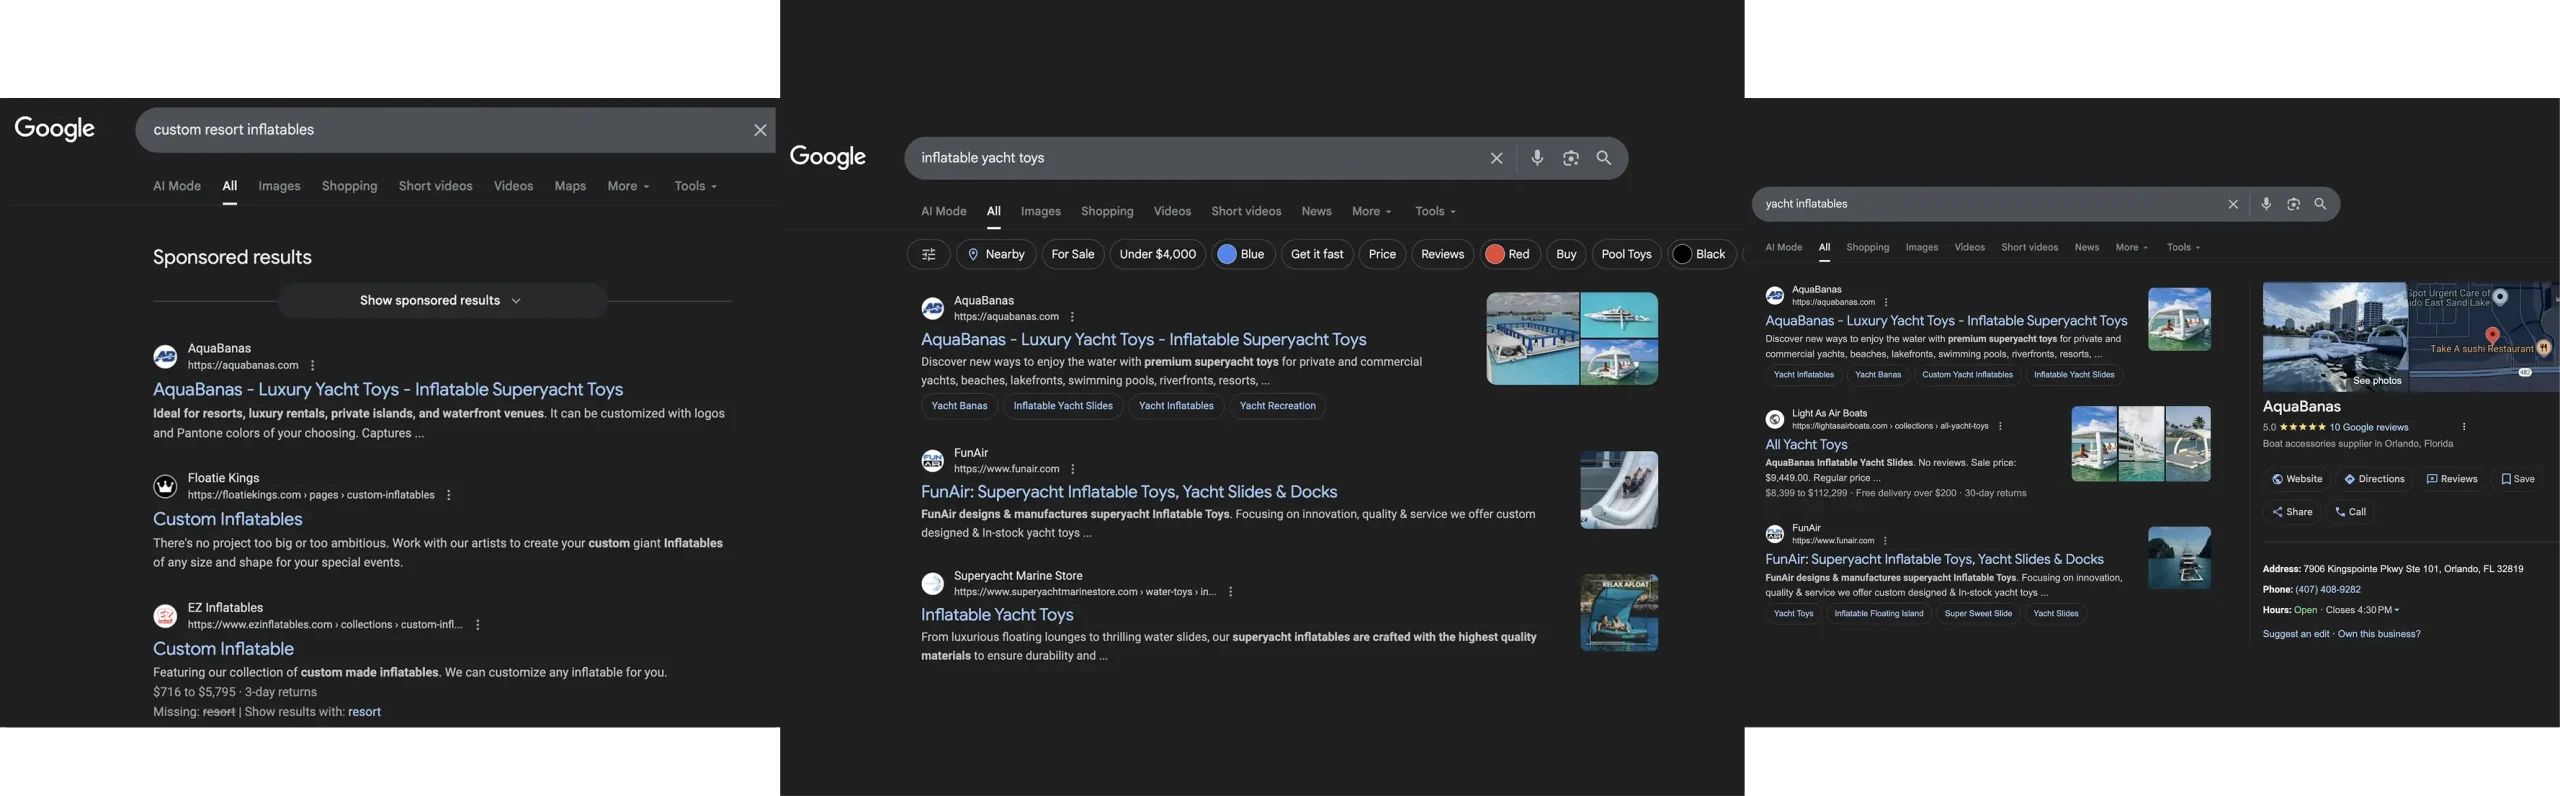2560x796 pixels.
Task: Toggle the "Get it fast" filter chip
Action: pos(1316,254)
